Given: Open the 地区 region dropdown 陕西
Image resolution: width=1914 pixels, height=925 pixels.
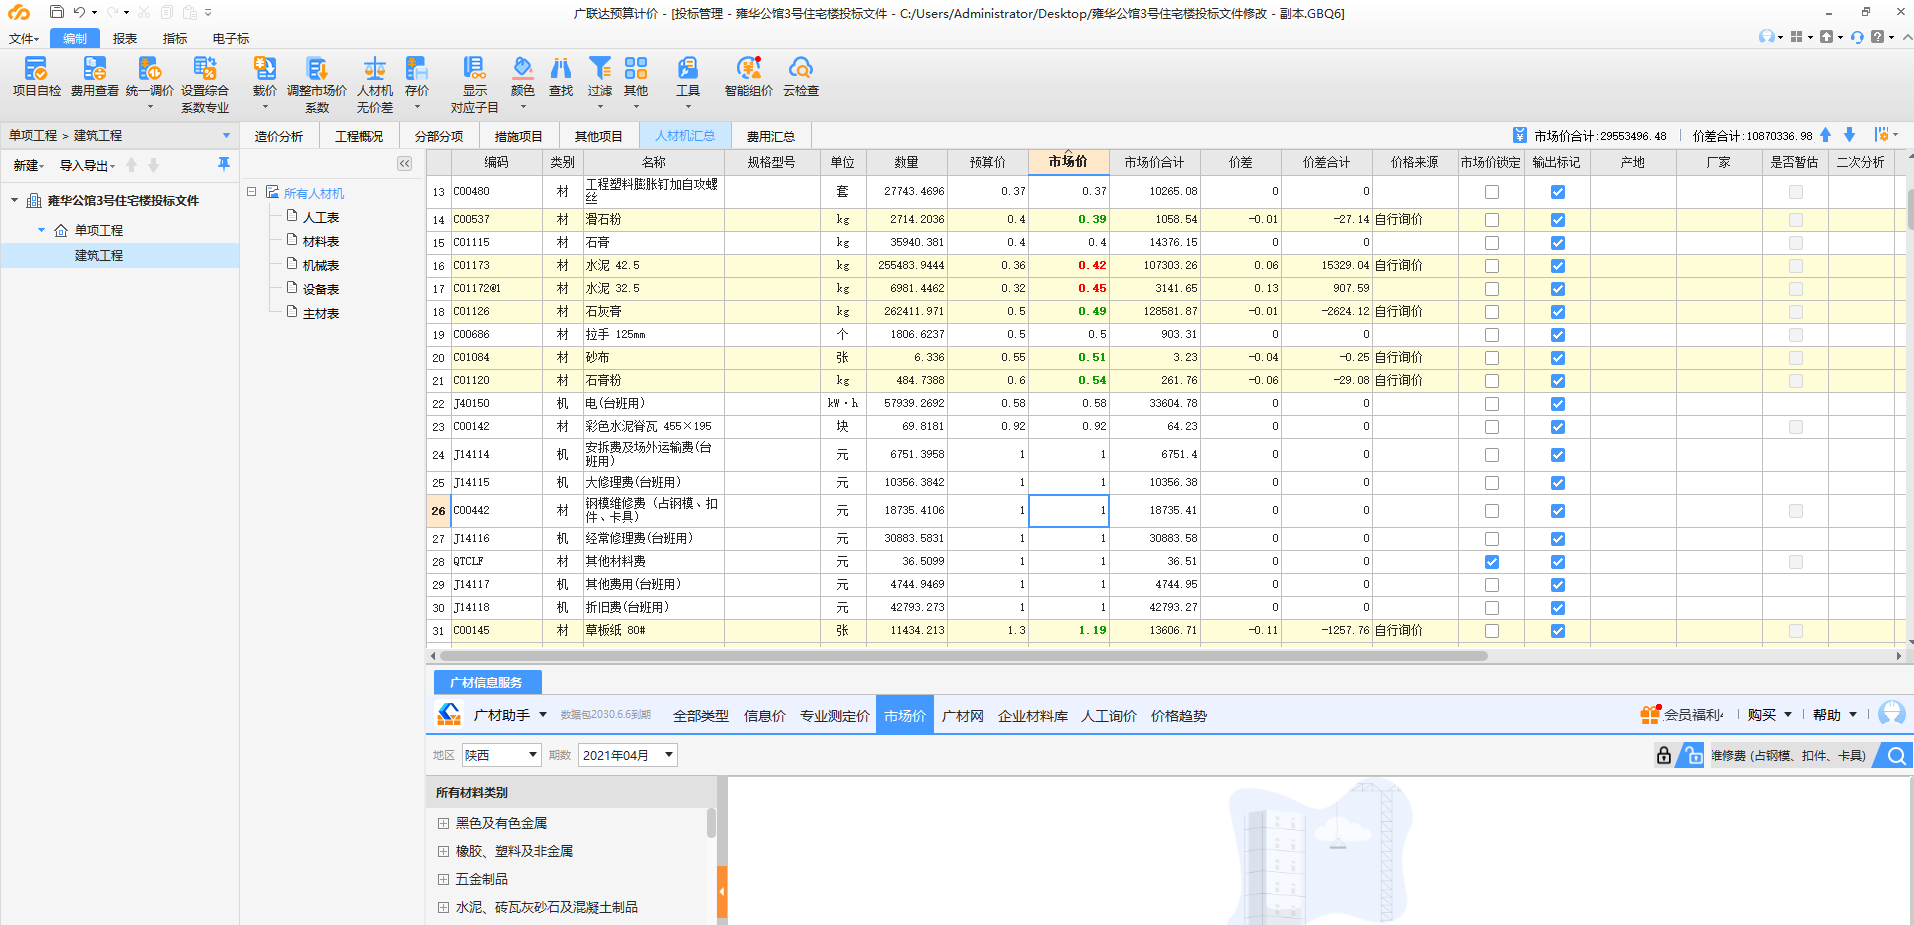Looking at the screenshot, I should [502, 755].
